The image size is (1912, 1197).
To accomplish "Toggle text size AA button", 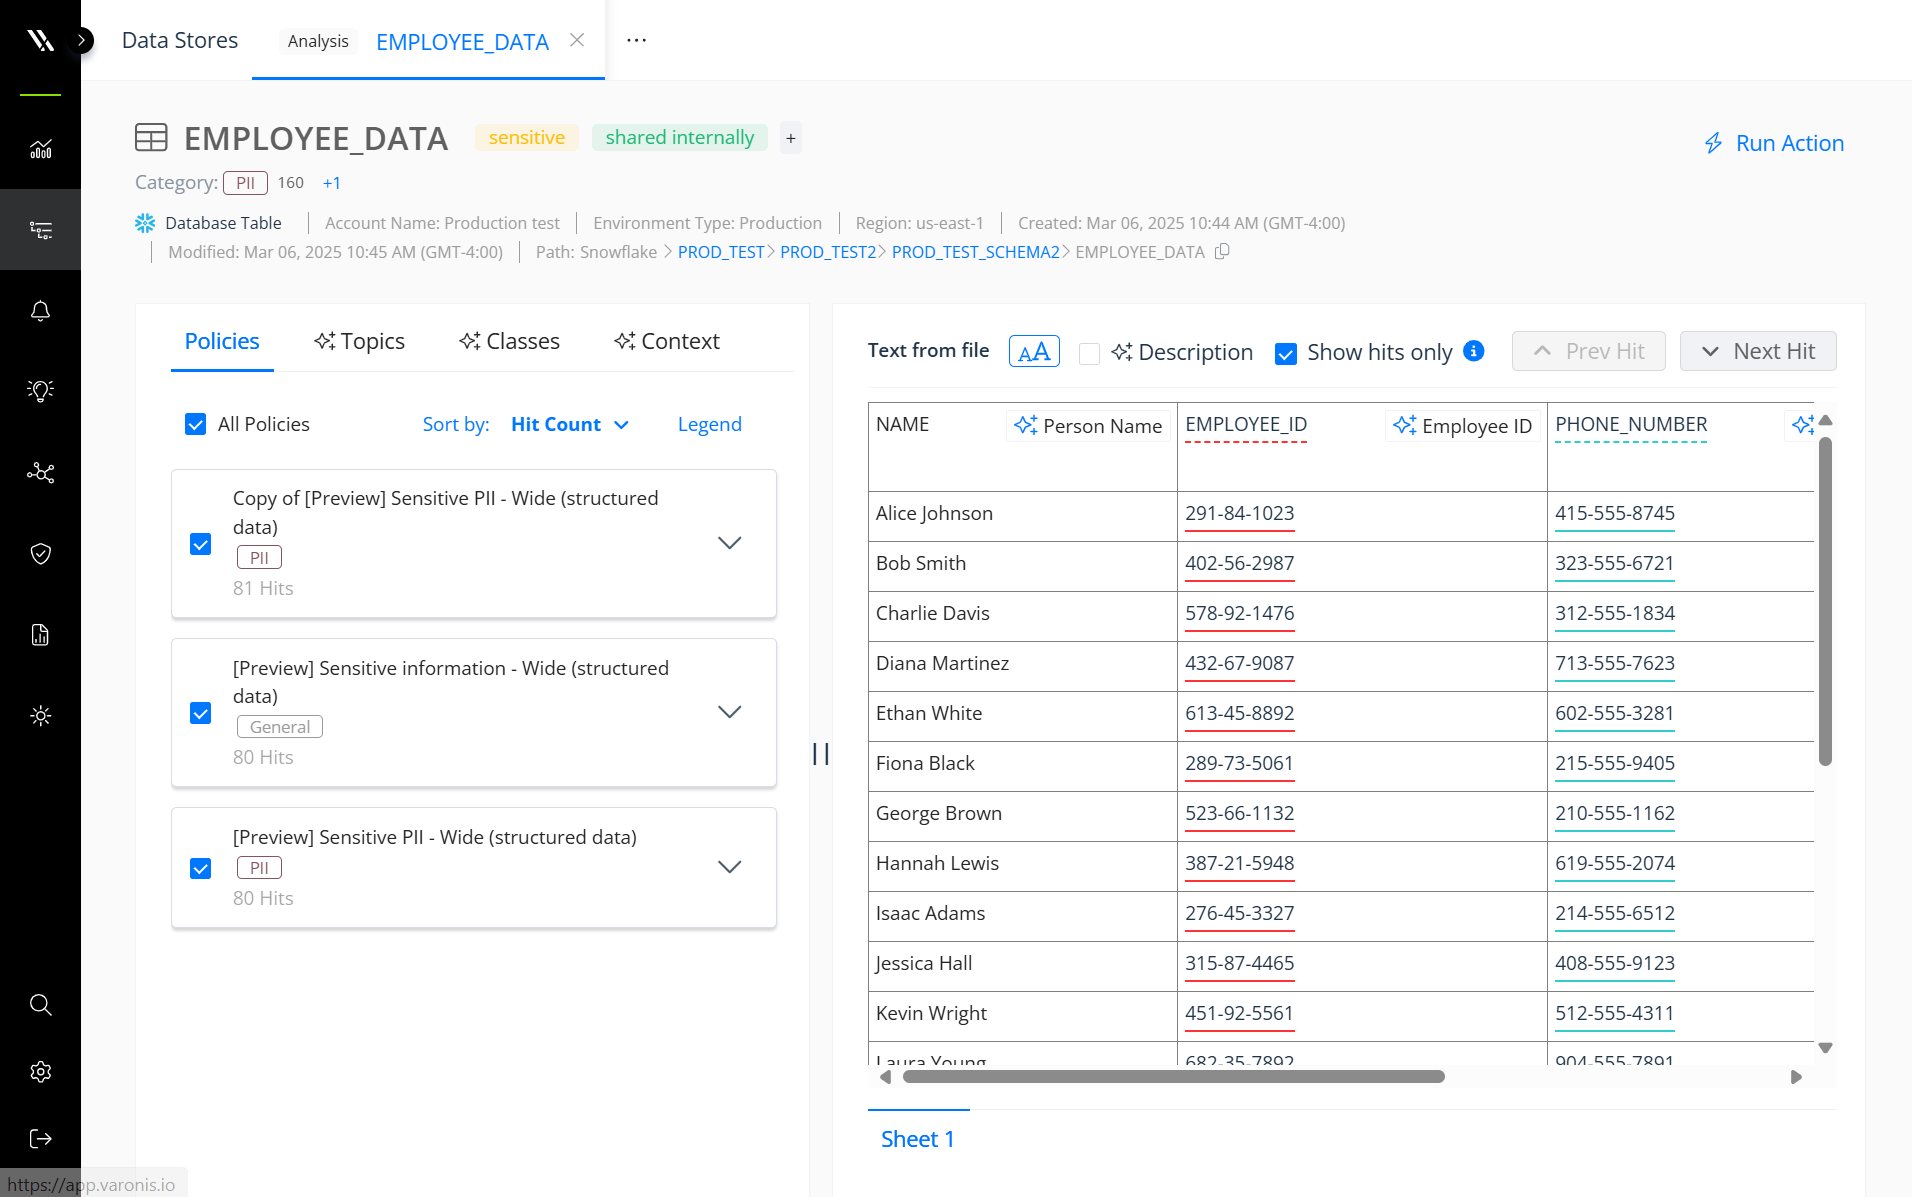I will [1034, 351].
